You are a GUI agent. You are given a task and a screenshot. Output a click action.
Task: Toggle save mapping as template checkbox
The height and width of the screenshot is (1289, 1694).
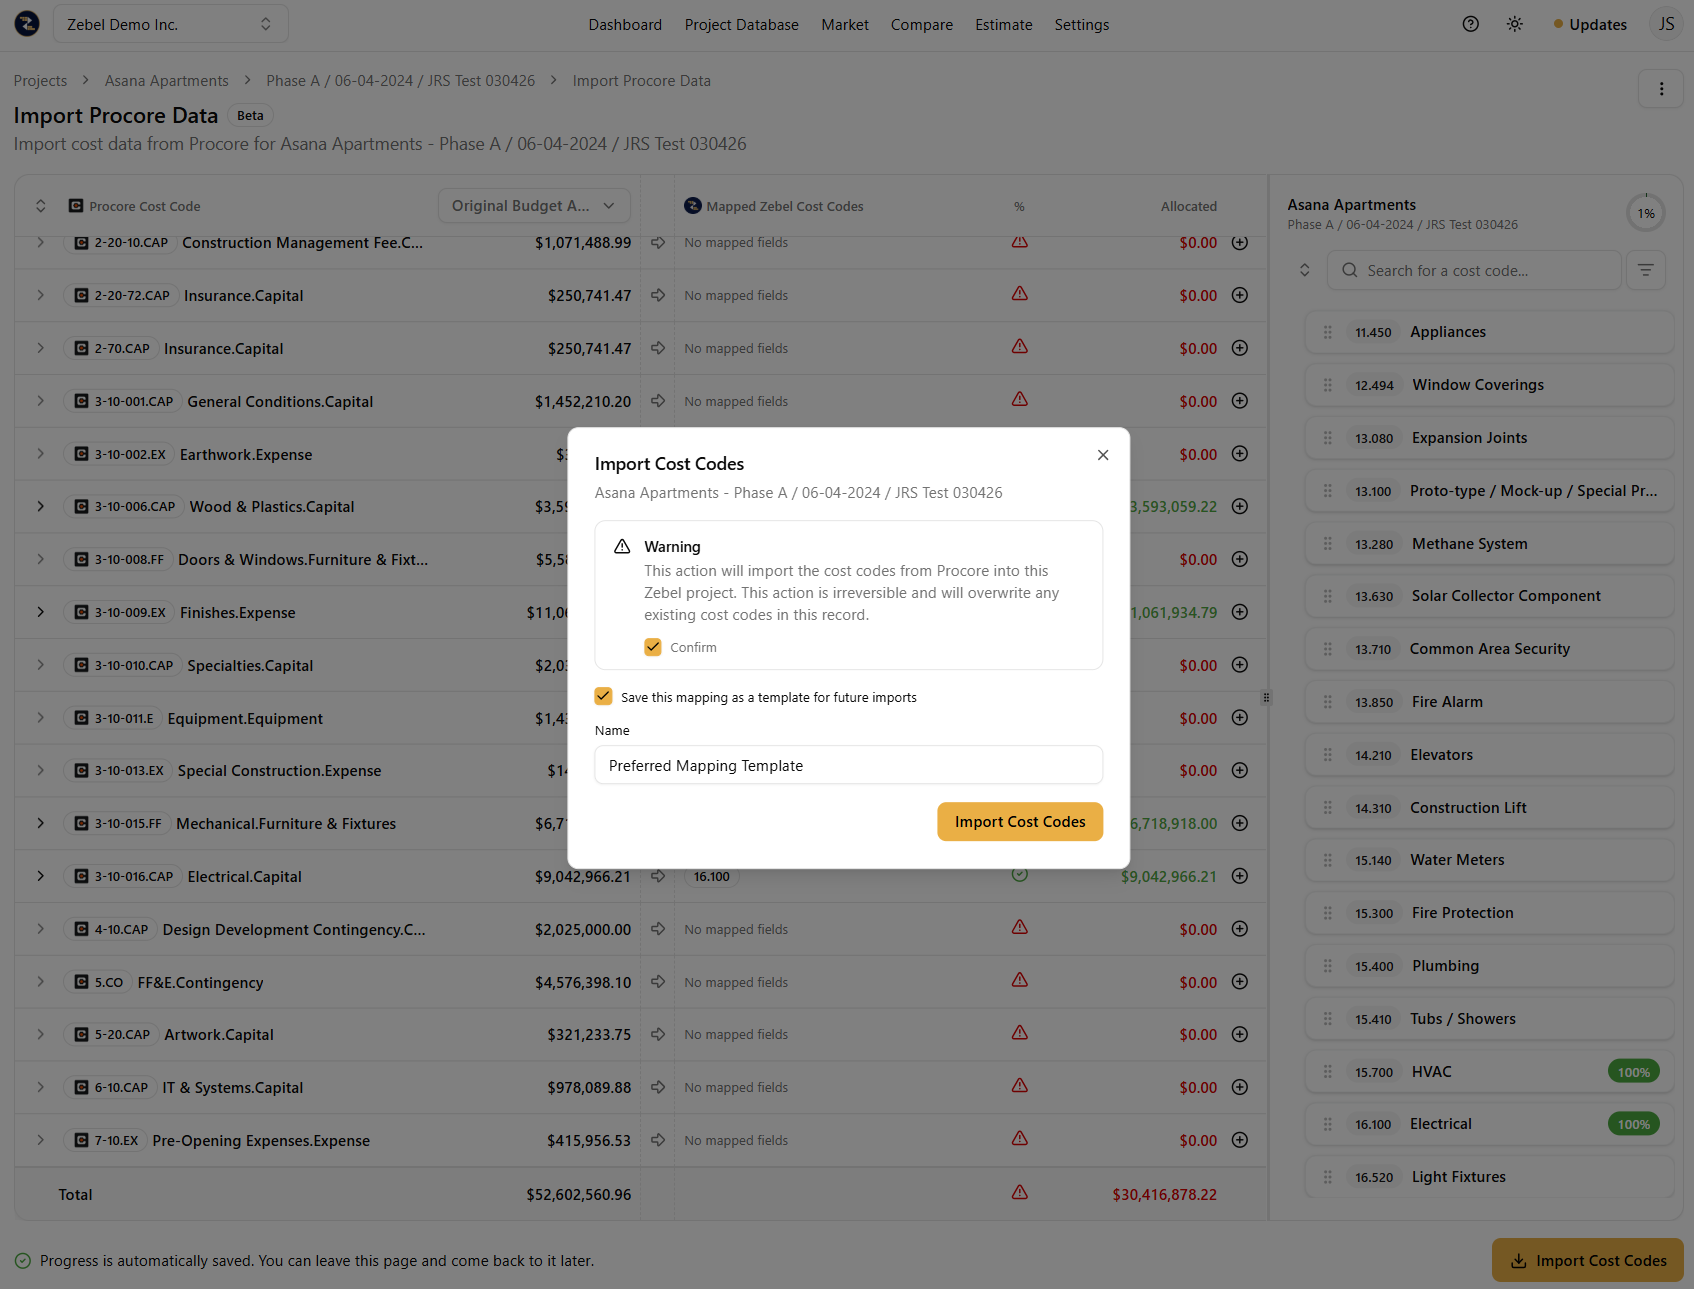point(603,697)
